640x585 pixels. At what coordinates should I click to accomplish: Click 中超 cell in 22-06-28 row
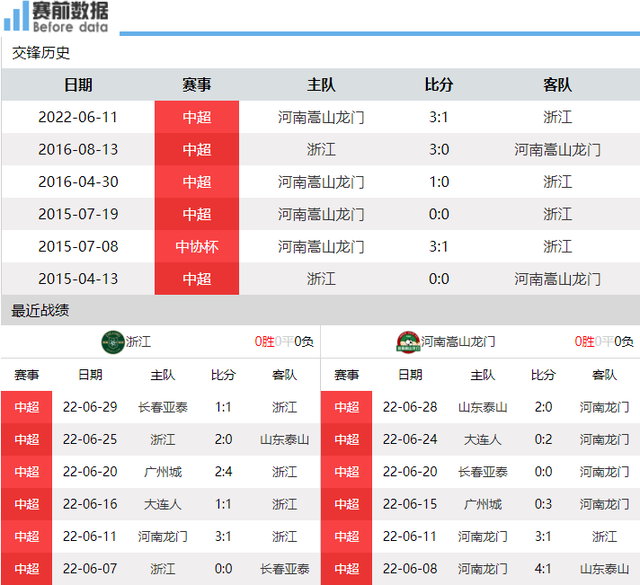coord(347,407)
